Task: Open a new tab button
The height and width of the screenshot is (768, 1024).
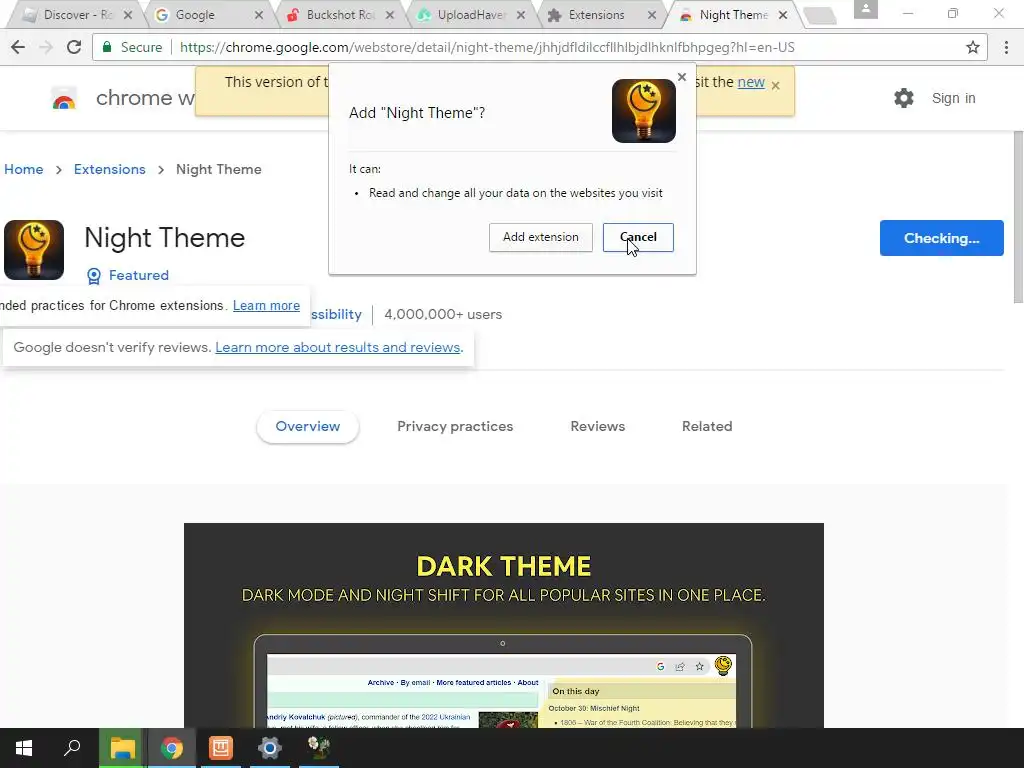Action: 820,16
